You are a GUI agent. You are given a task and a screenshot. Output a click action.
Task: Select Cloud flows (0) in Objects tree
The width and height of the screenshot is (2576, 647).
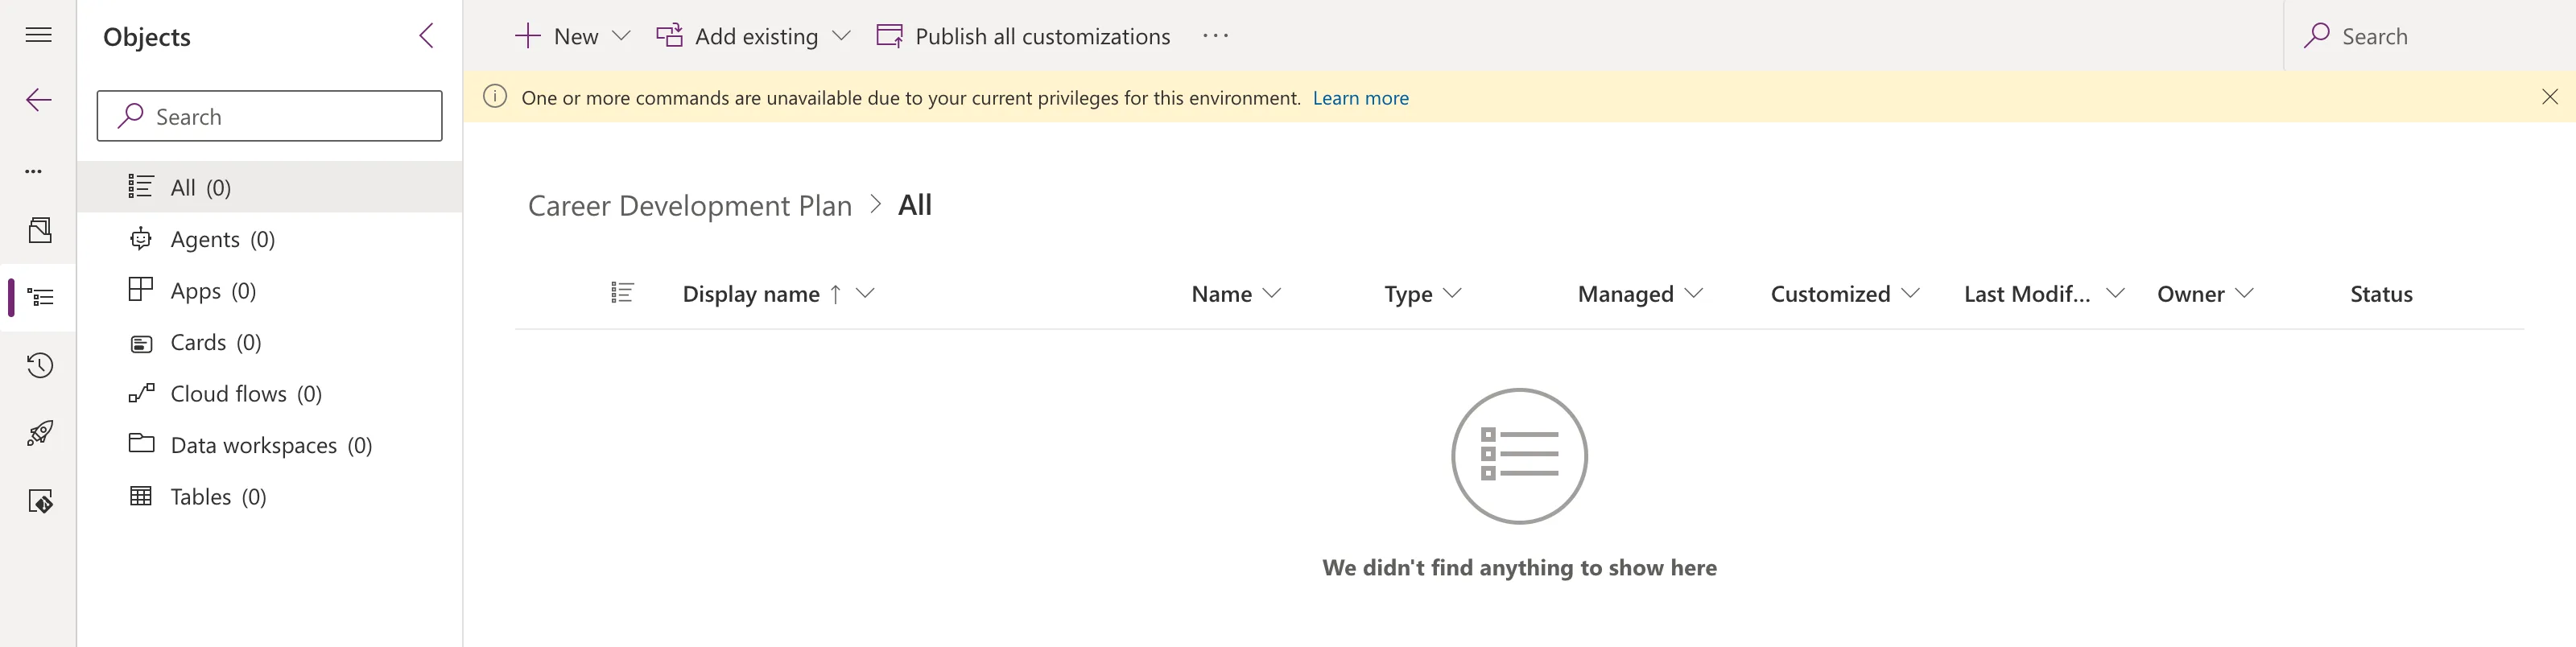point(270,393)
